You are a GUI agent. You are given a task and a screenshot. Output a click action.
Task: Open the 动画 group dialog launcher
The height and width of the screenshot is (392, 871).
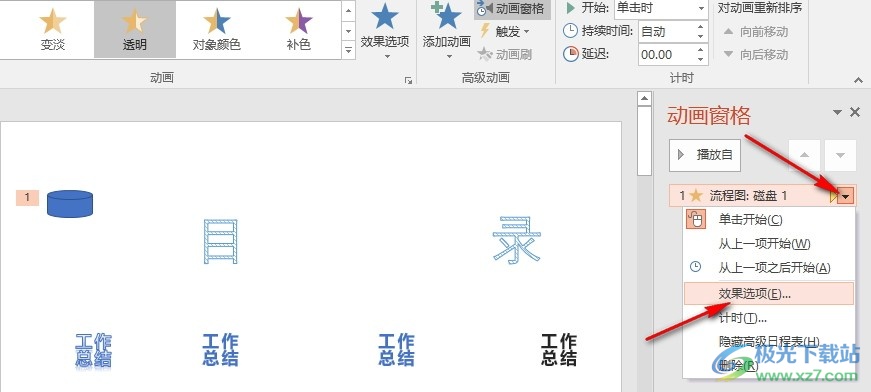(x=408, y=81)
